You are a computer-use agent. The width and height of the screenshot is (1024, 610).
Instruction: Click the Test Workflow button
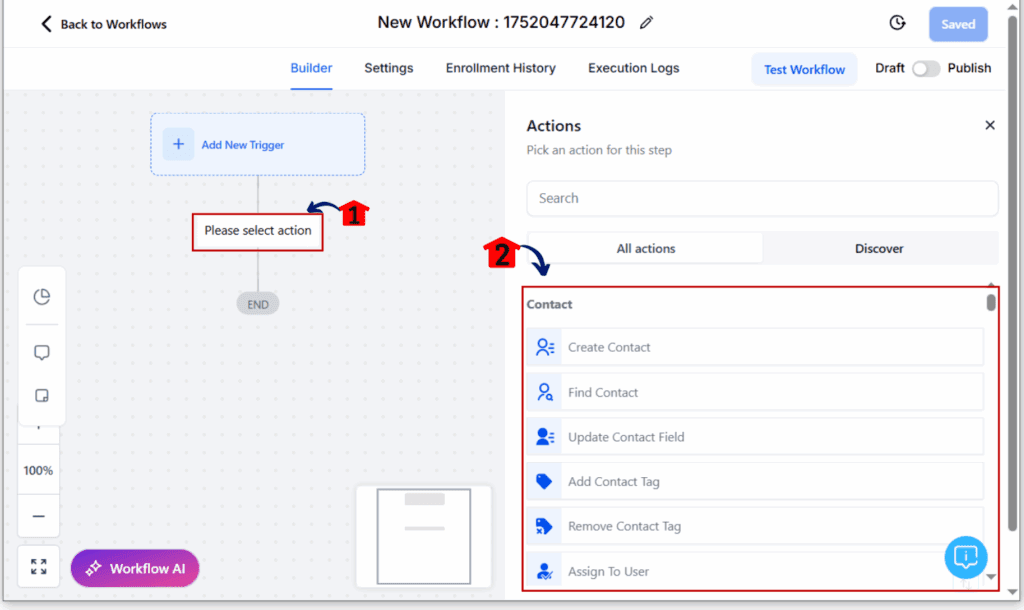click(x=804, y=69)
